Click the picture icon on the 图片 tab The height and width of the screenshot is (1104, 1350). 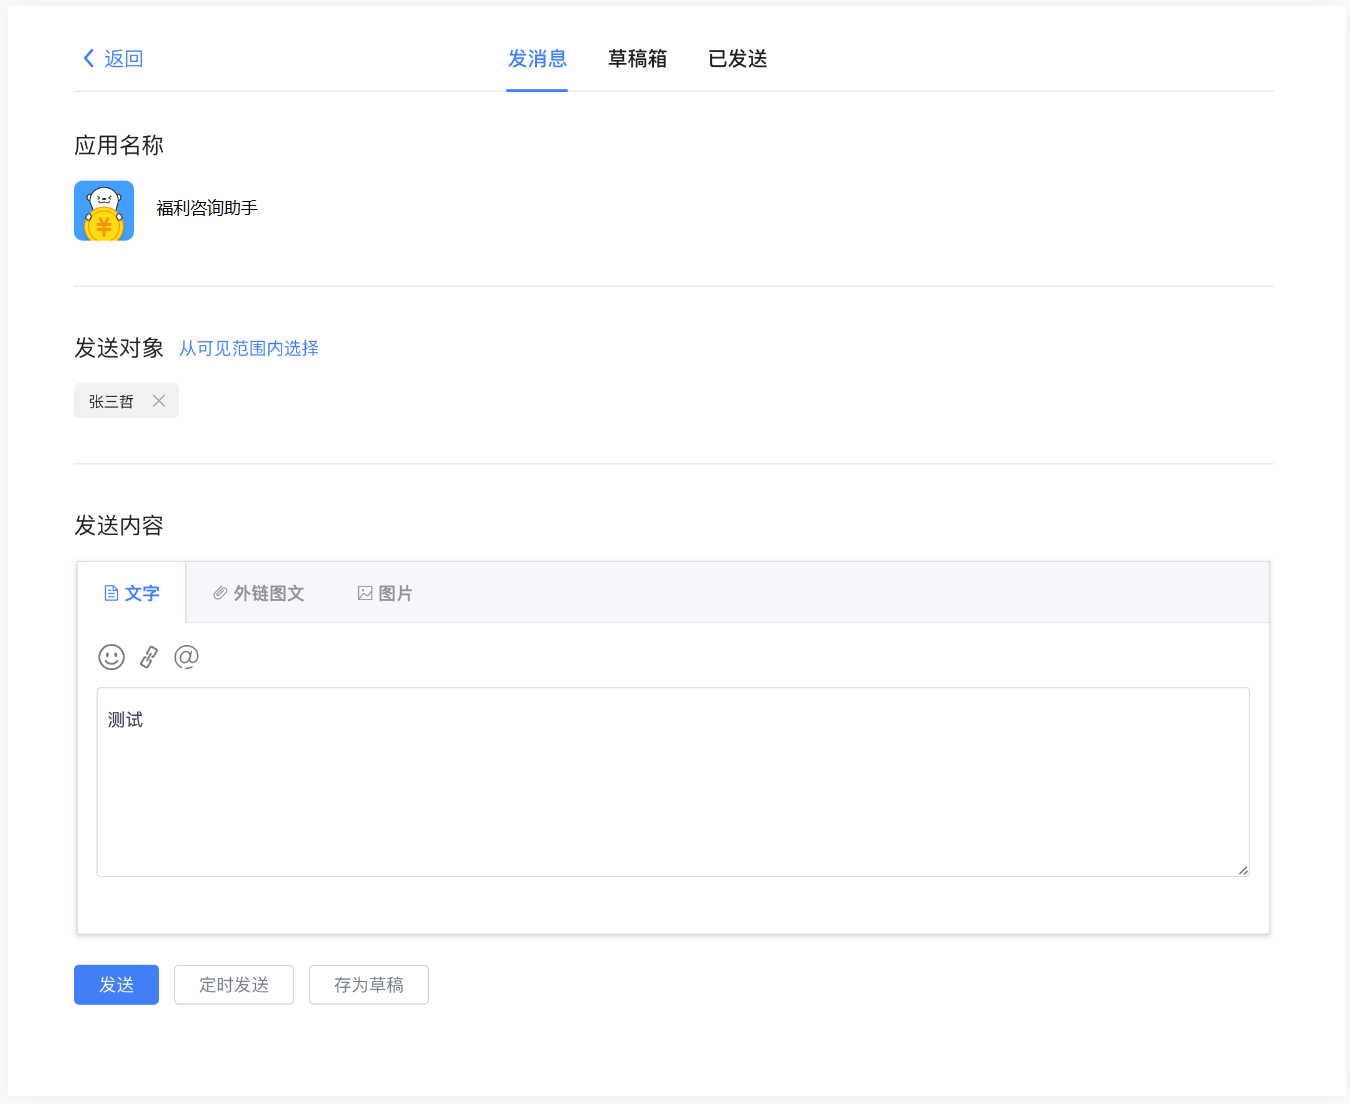click(x=364, y=592)
